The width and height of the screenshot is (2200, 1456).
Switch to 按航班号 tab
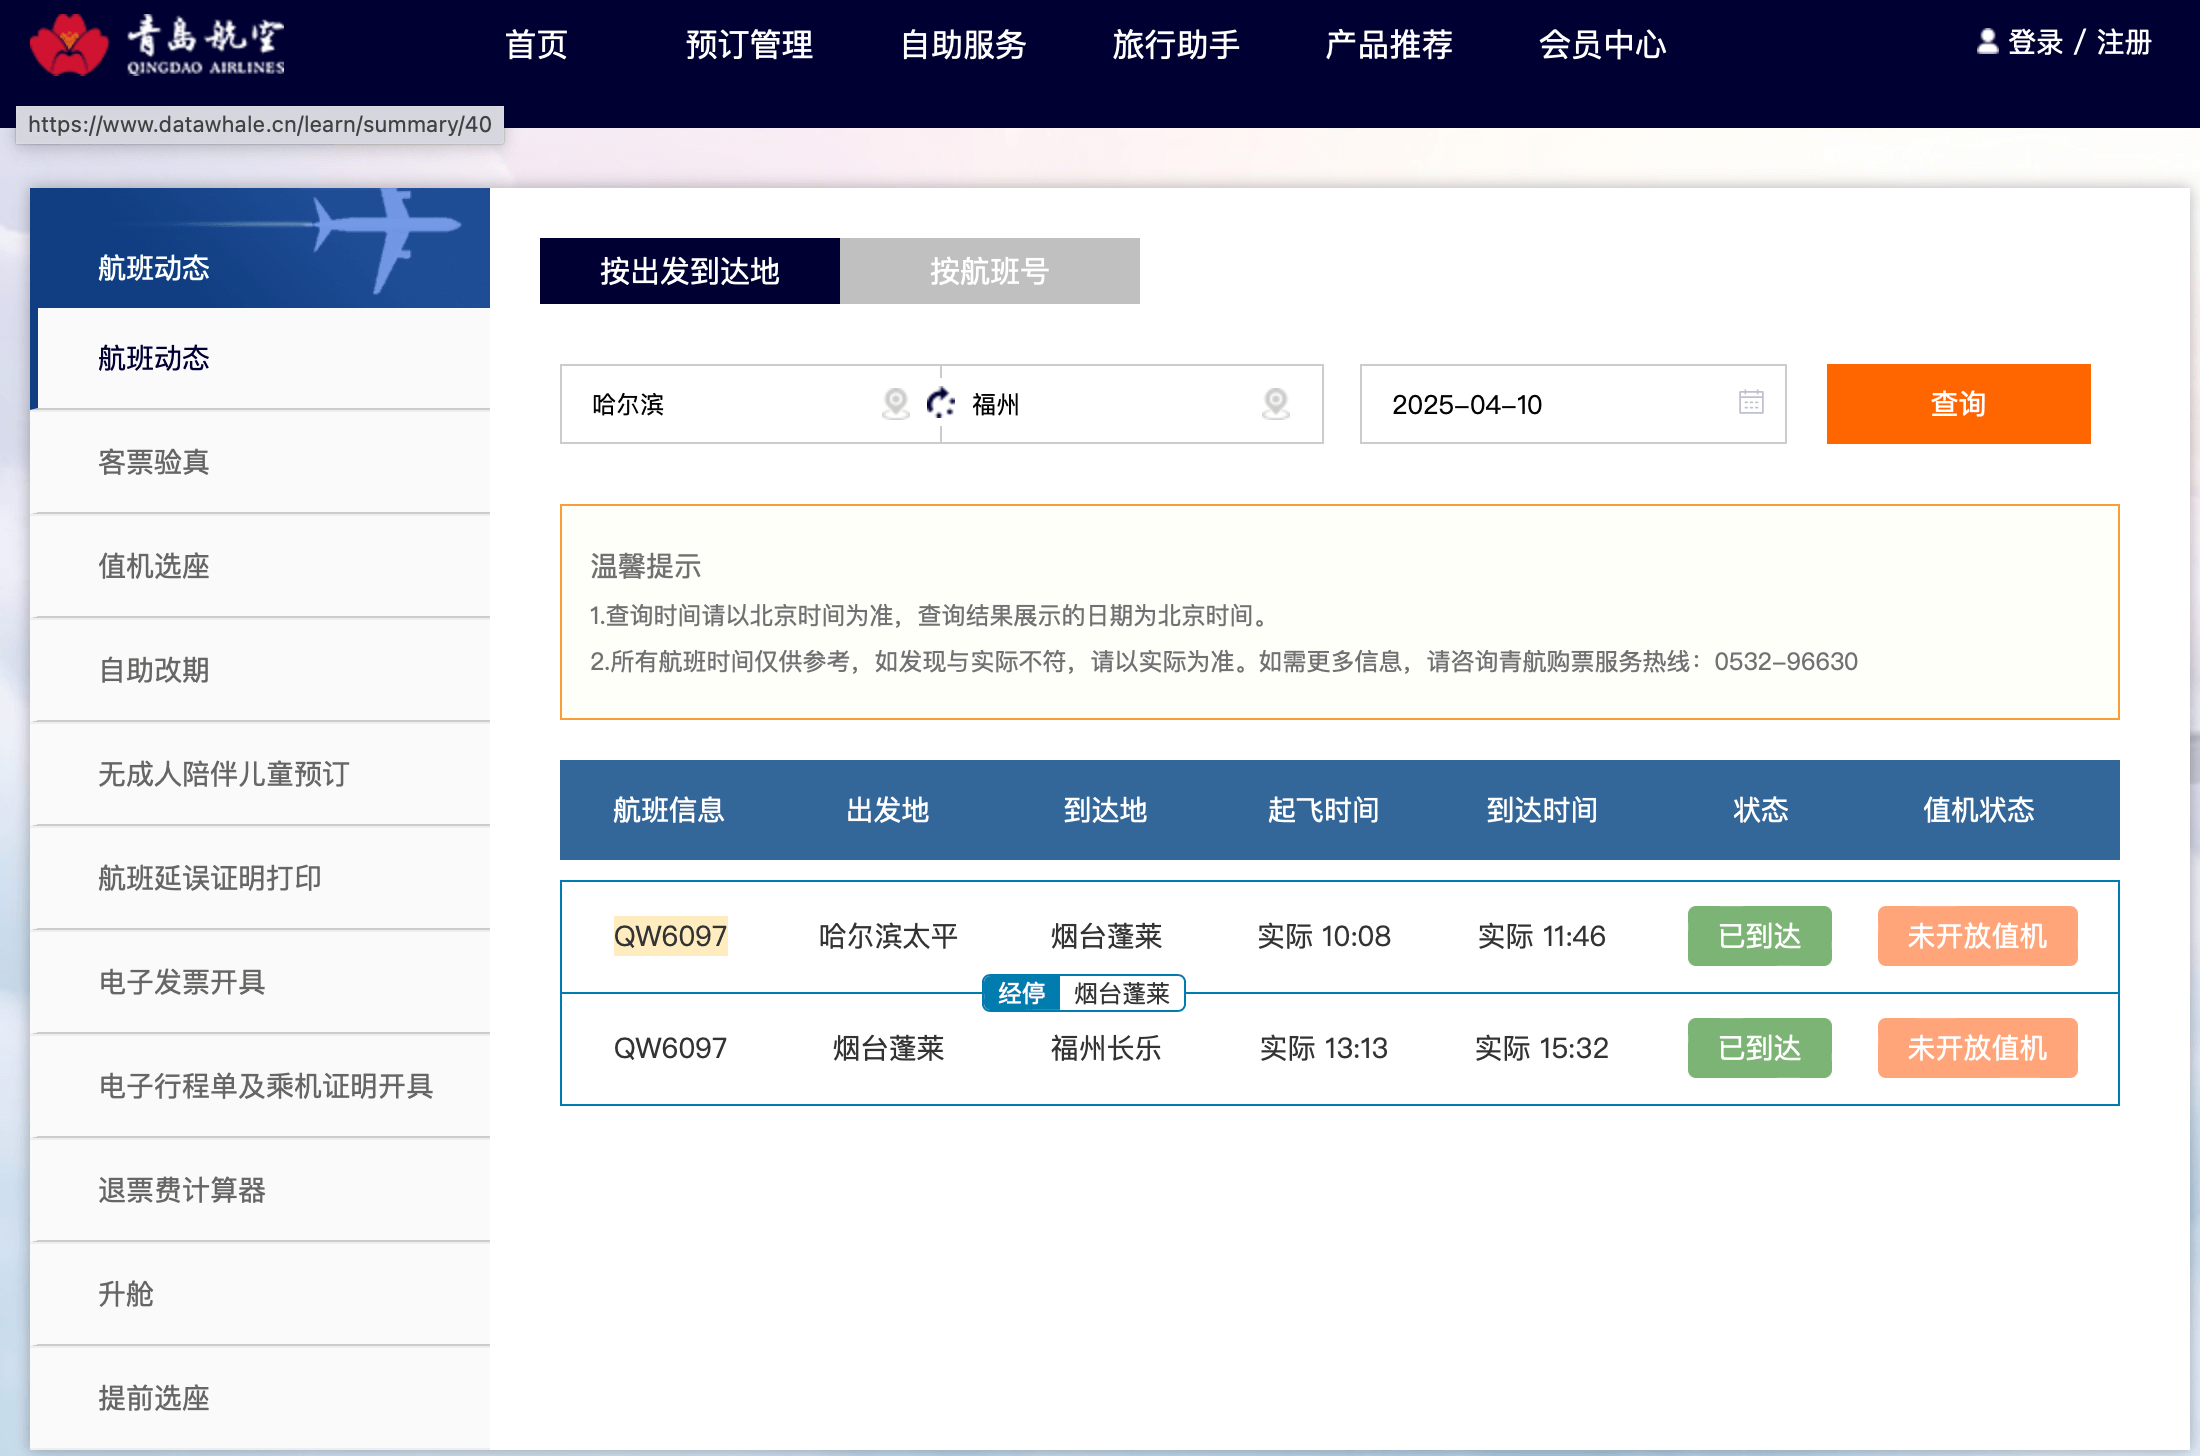coord(989,271)
